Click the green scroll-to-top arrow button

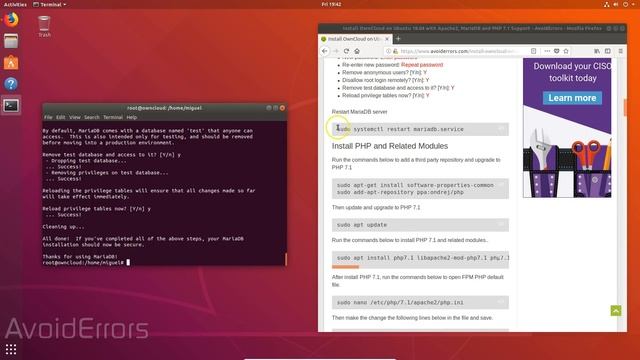coord(616,311)
